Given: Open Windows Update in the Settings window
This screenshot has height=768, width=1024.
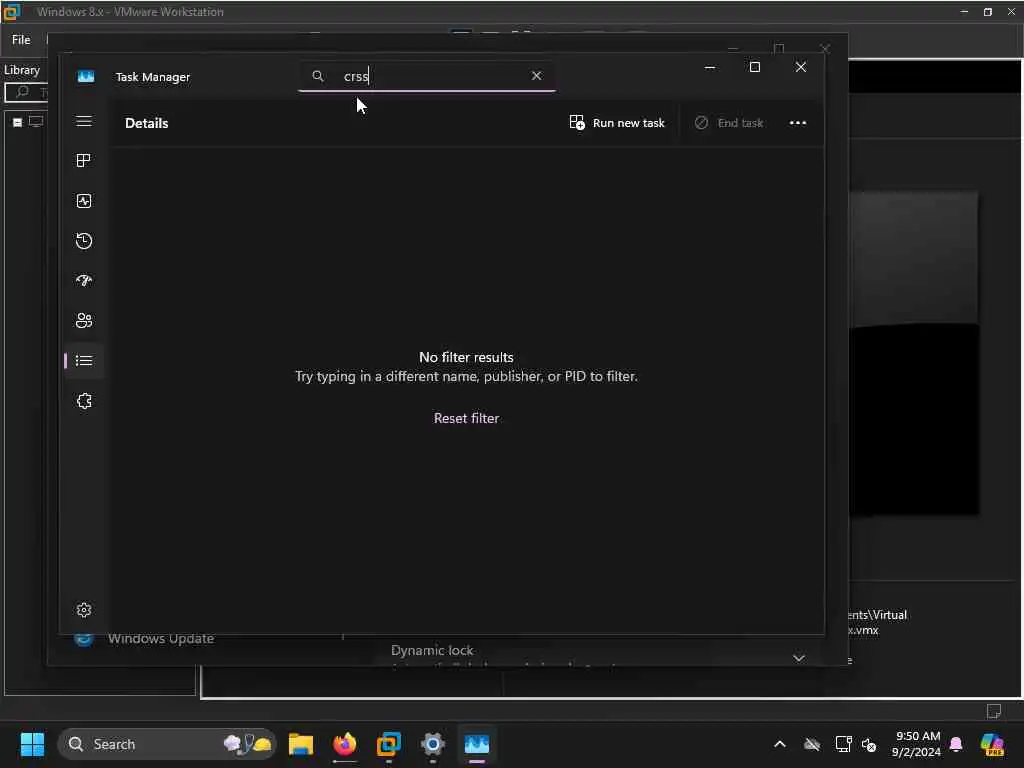Looking at the screenshot, I should click(161, 638).
